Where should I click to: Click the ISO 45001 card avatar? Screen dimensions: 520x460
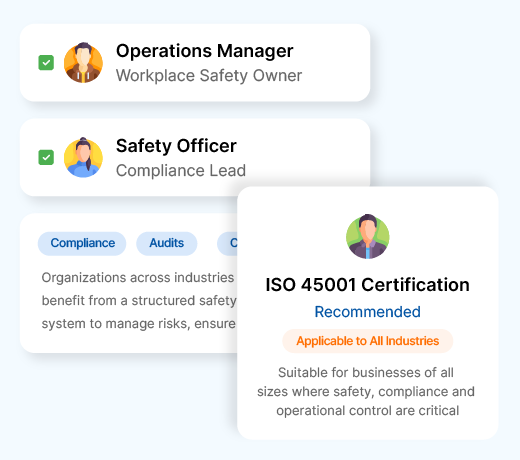click(368, 237)
